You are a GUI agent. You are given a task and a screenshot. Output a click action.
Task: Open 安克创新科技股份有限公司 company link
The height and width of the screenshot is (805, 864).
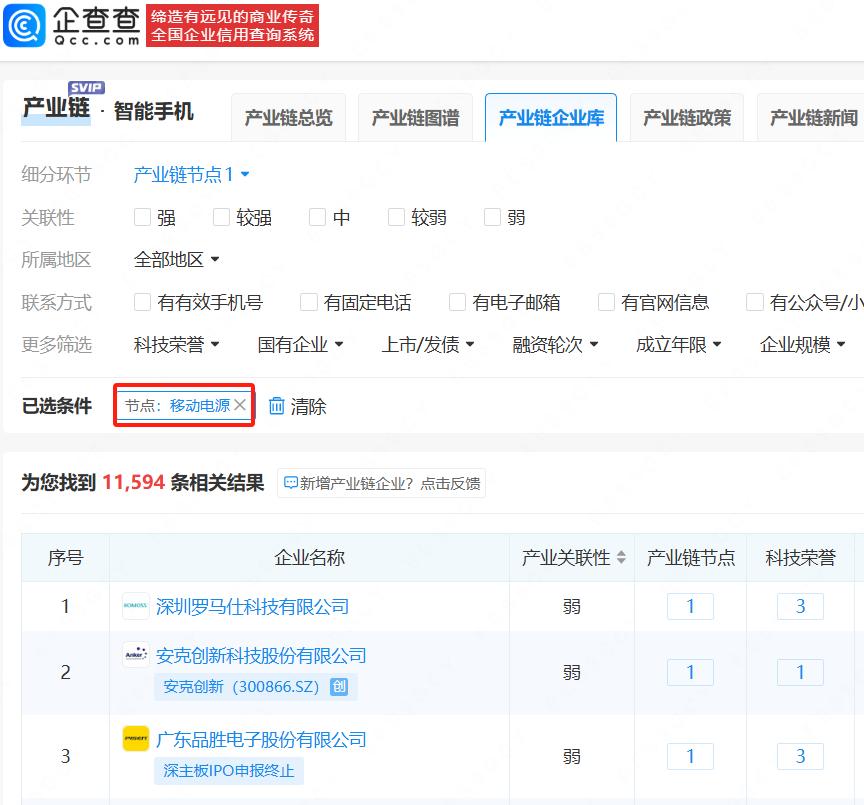point(261,655)
